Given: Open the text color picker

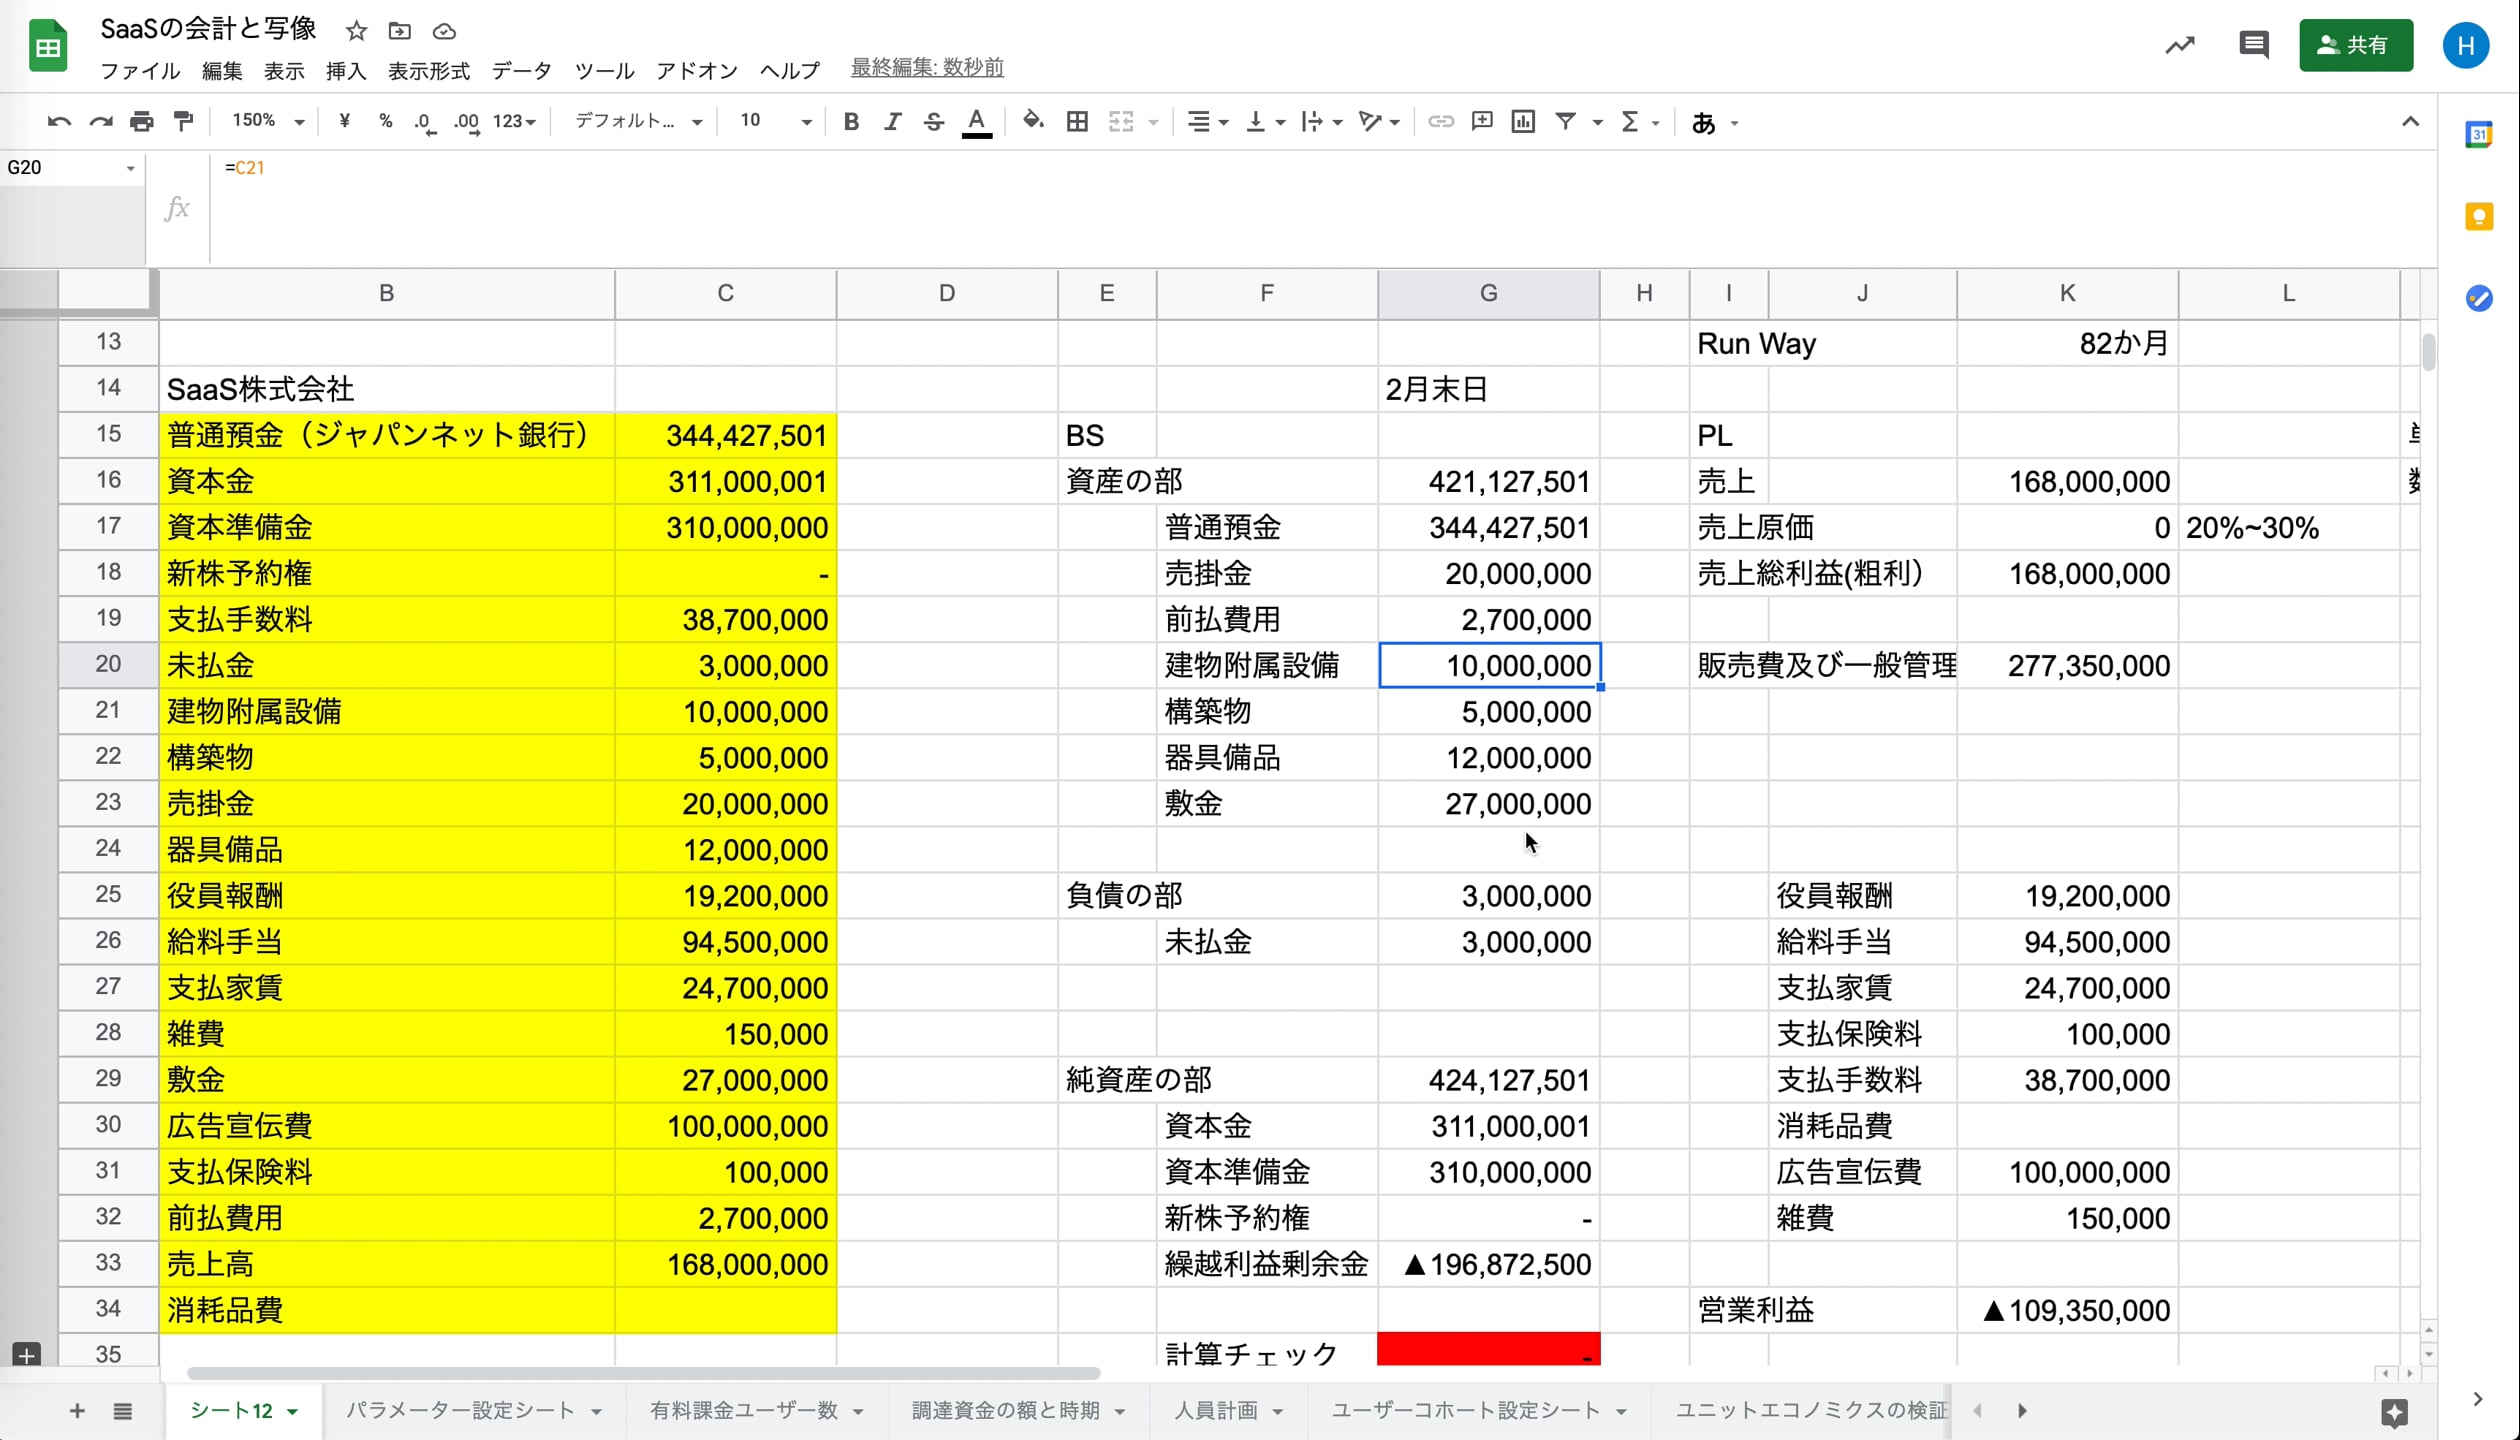Looking at the screenshot, I should pyautogui.click(x=977, y=121).
